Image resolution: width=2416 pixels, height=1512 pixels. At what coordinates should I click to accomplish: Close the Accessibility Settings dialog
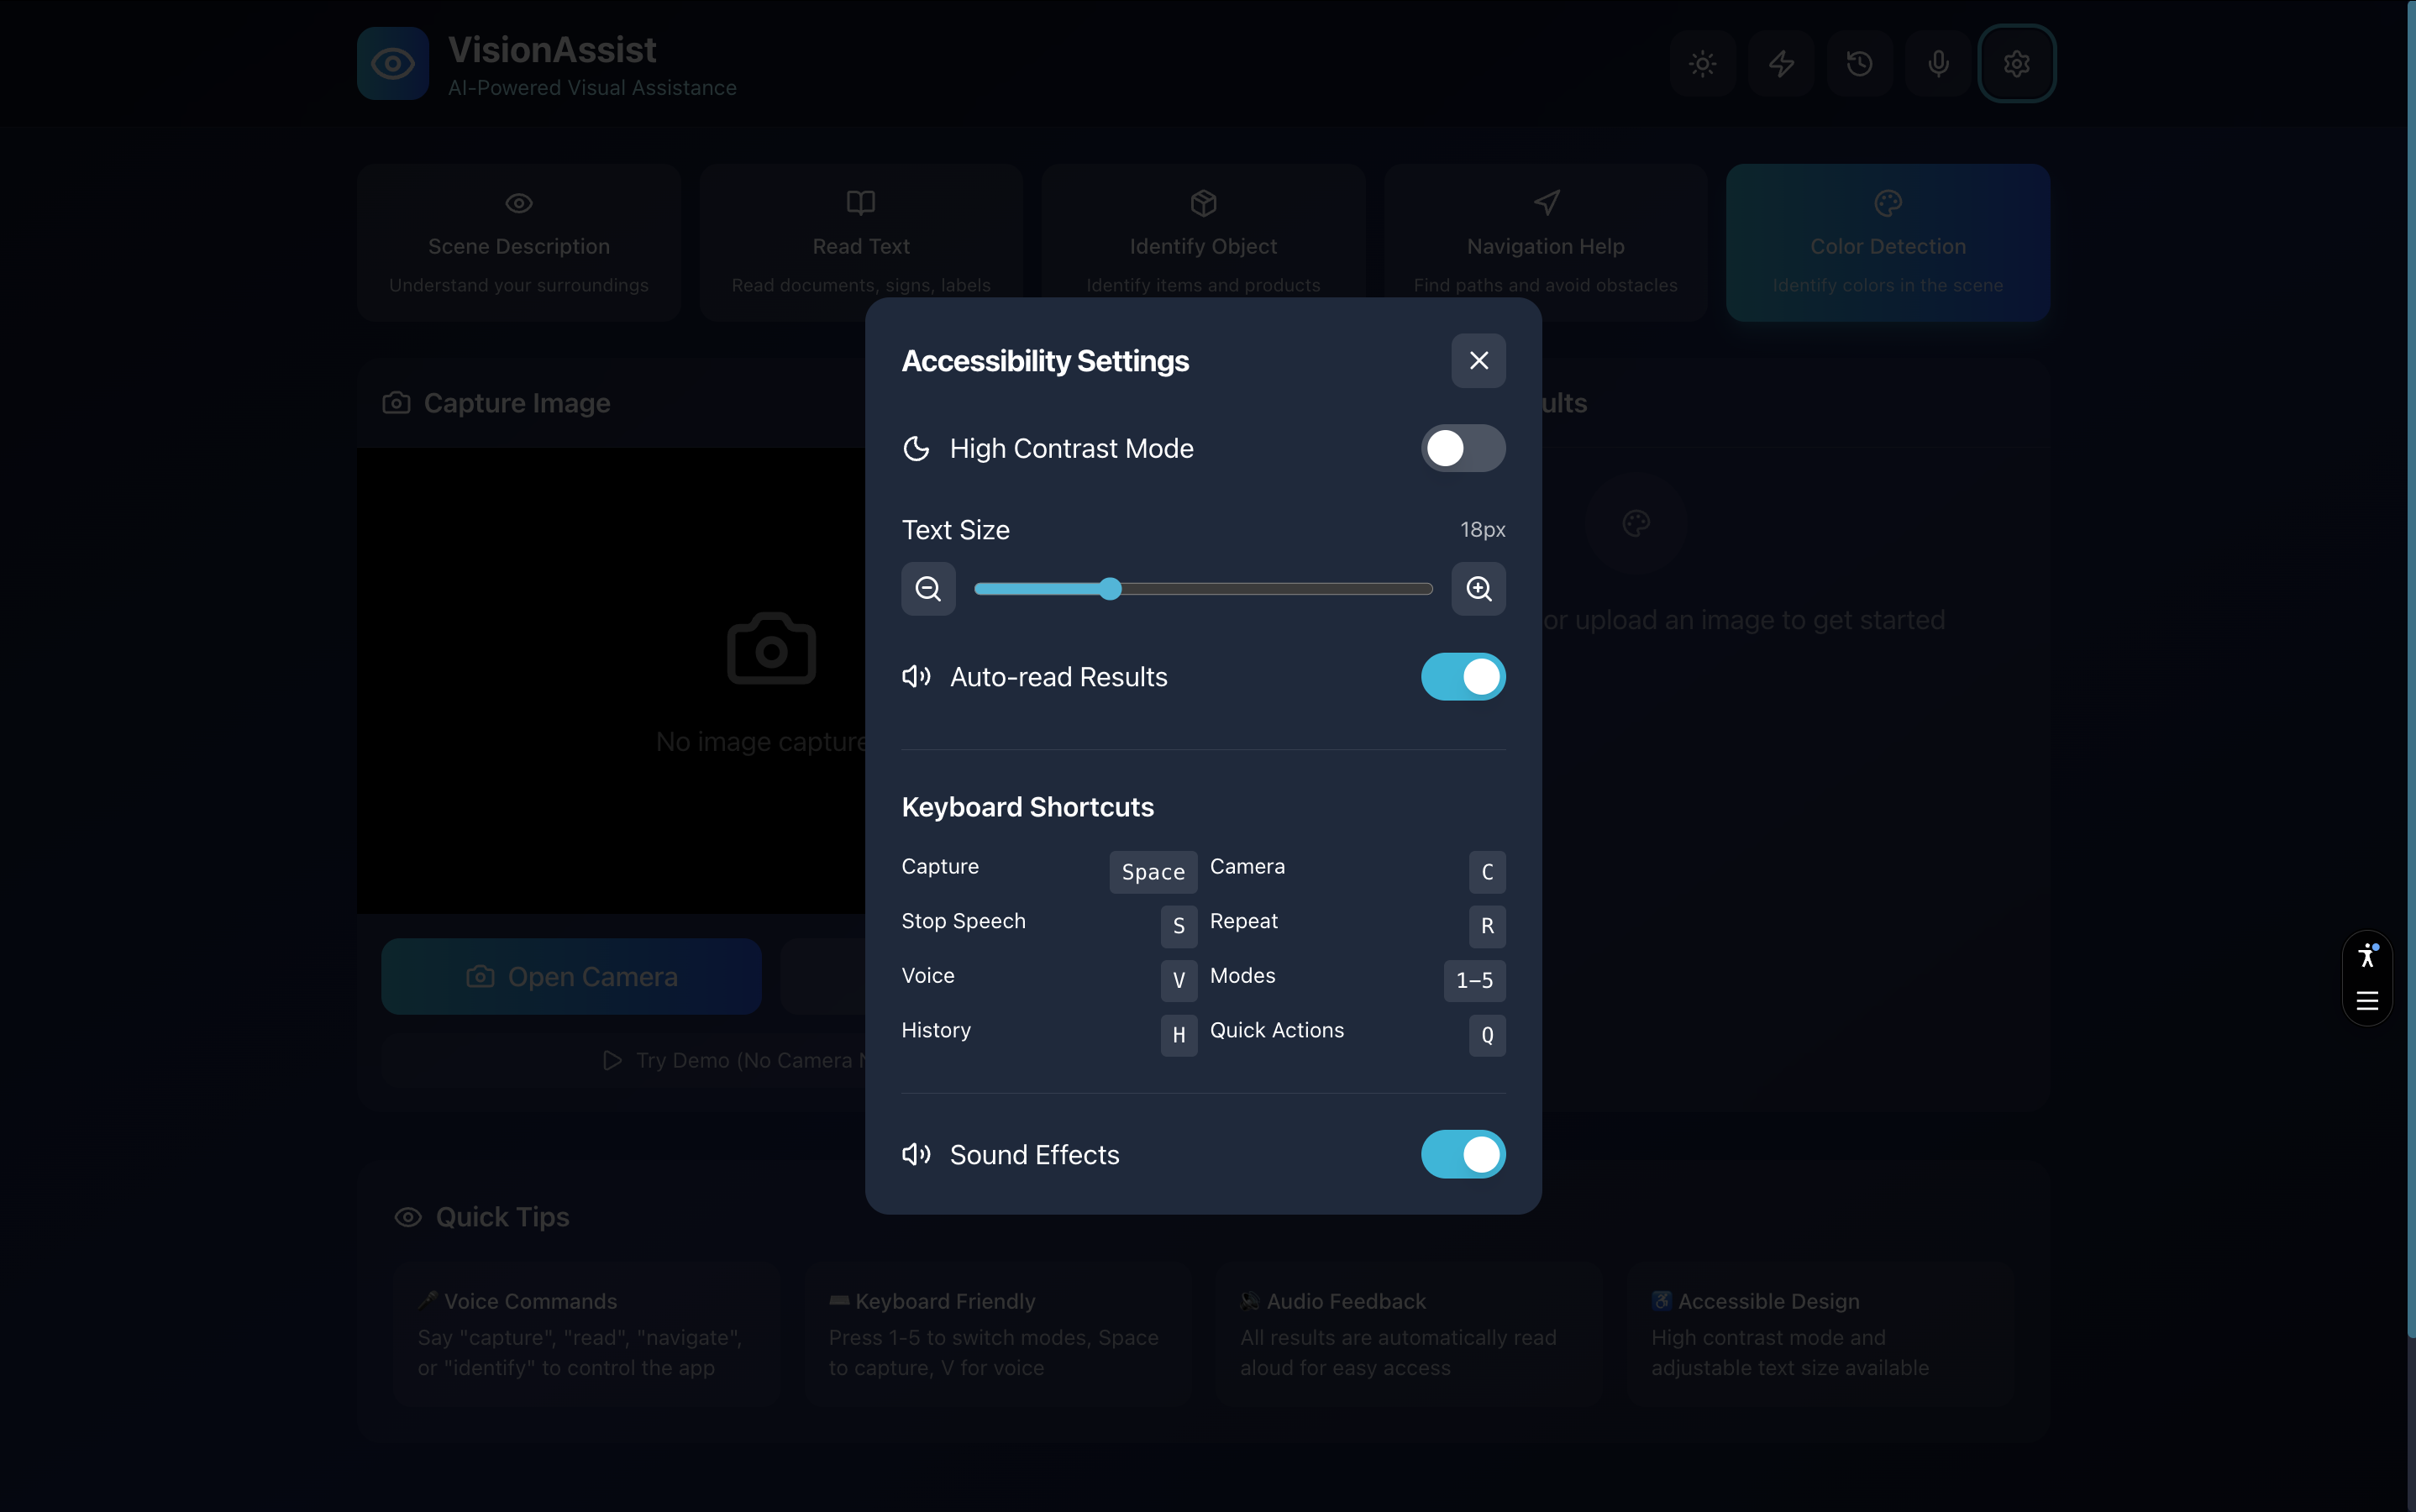pyautogui.click(x=1478, y=361)
